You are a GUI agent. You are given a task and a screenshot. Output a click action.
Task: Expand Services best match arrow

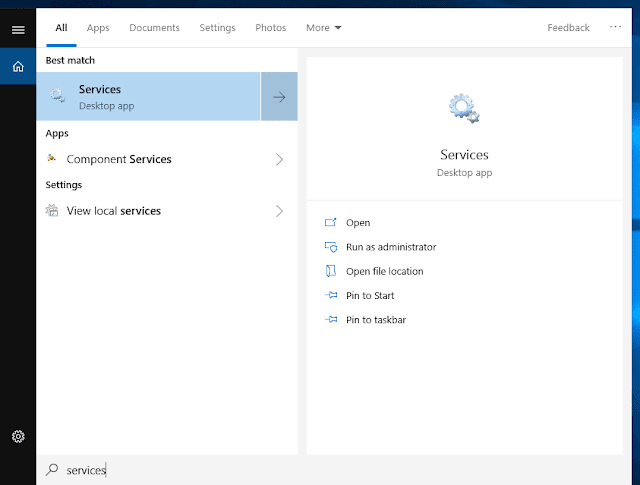point(279,97)
